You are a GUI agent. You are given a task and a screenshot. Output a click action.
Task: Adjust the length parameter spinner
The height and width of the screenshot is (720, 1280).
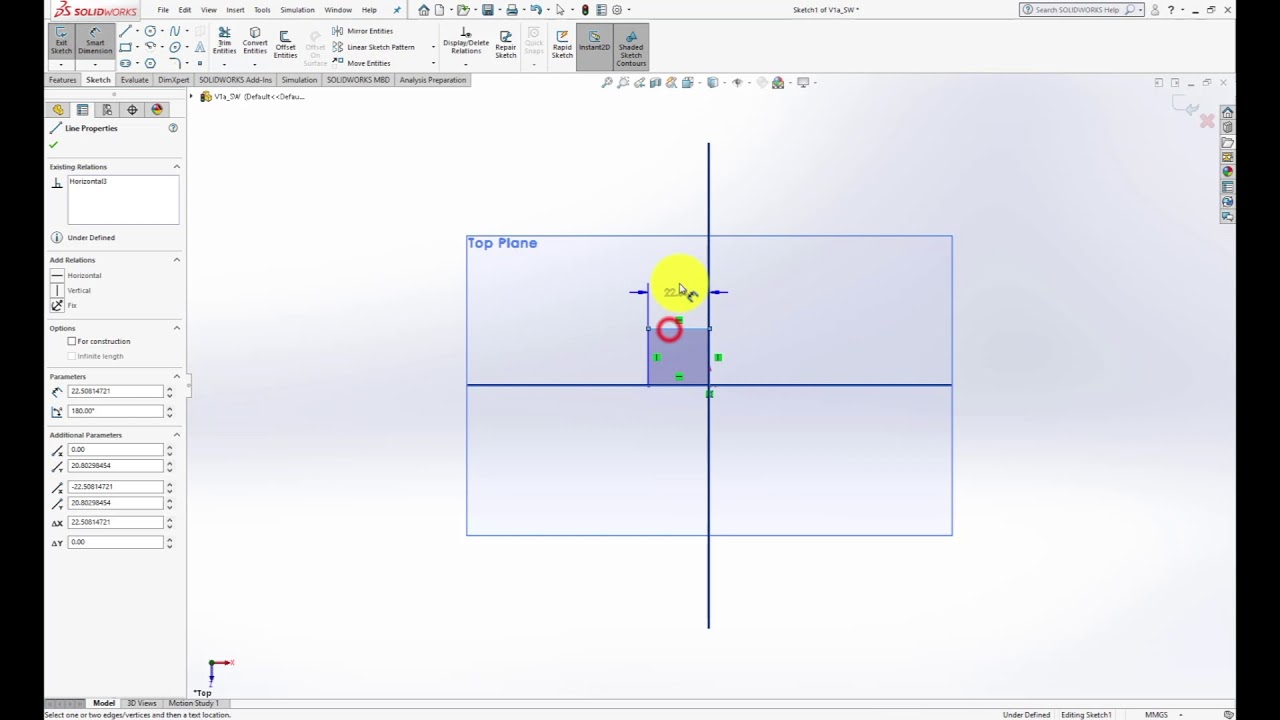tap(169, 391)
